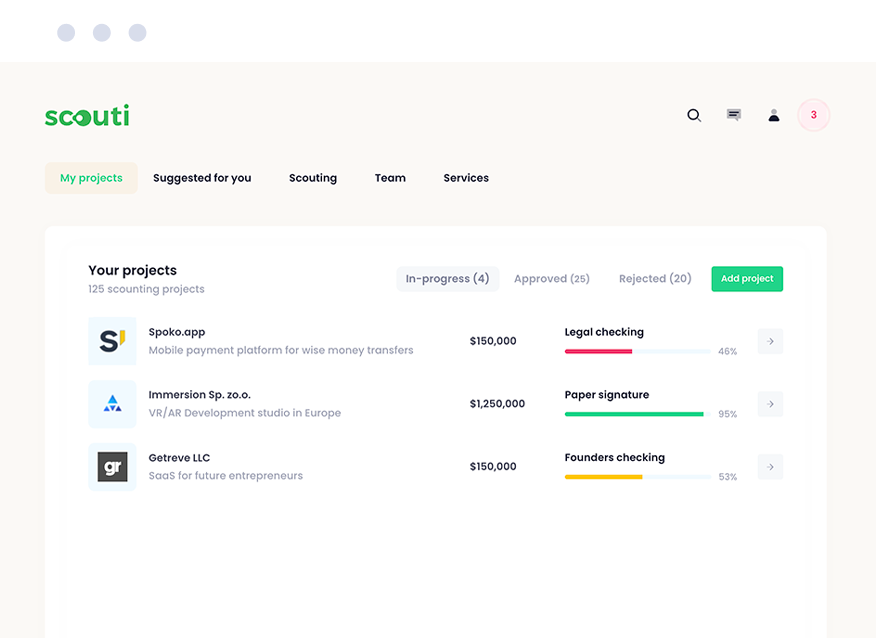
Task: Go to the Scouting tab
Action: coord(313,178)
